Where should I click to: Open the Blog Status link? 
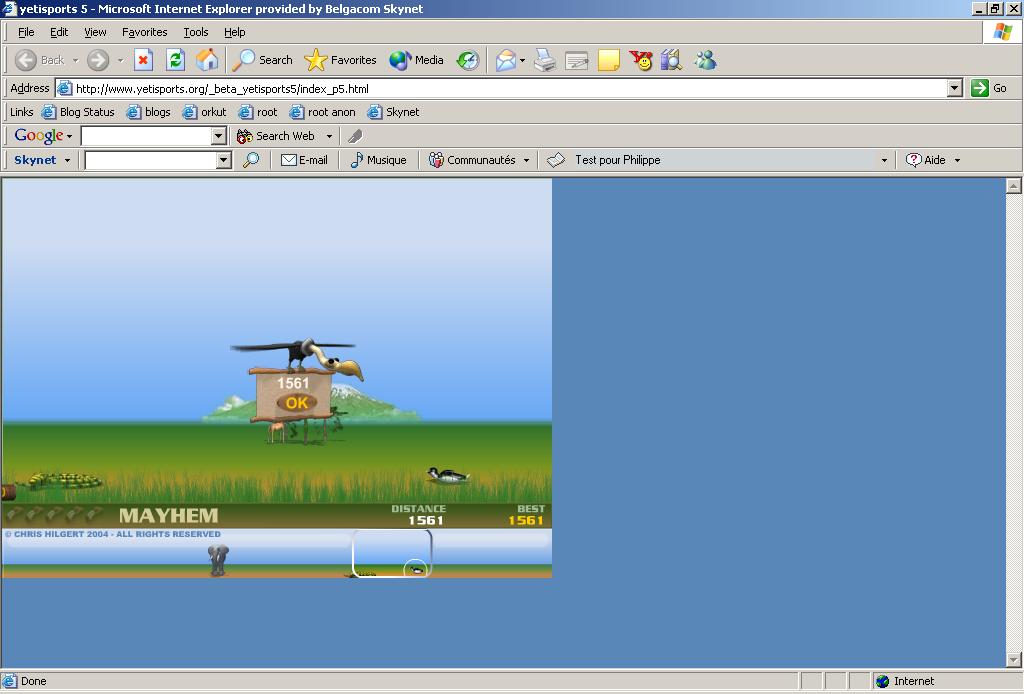coord(78,112)
